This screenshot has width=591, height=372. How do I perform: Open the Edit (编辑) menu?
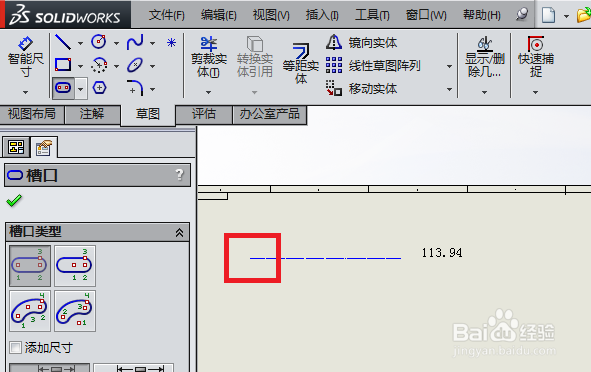click(x=219, y=15)
